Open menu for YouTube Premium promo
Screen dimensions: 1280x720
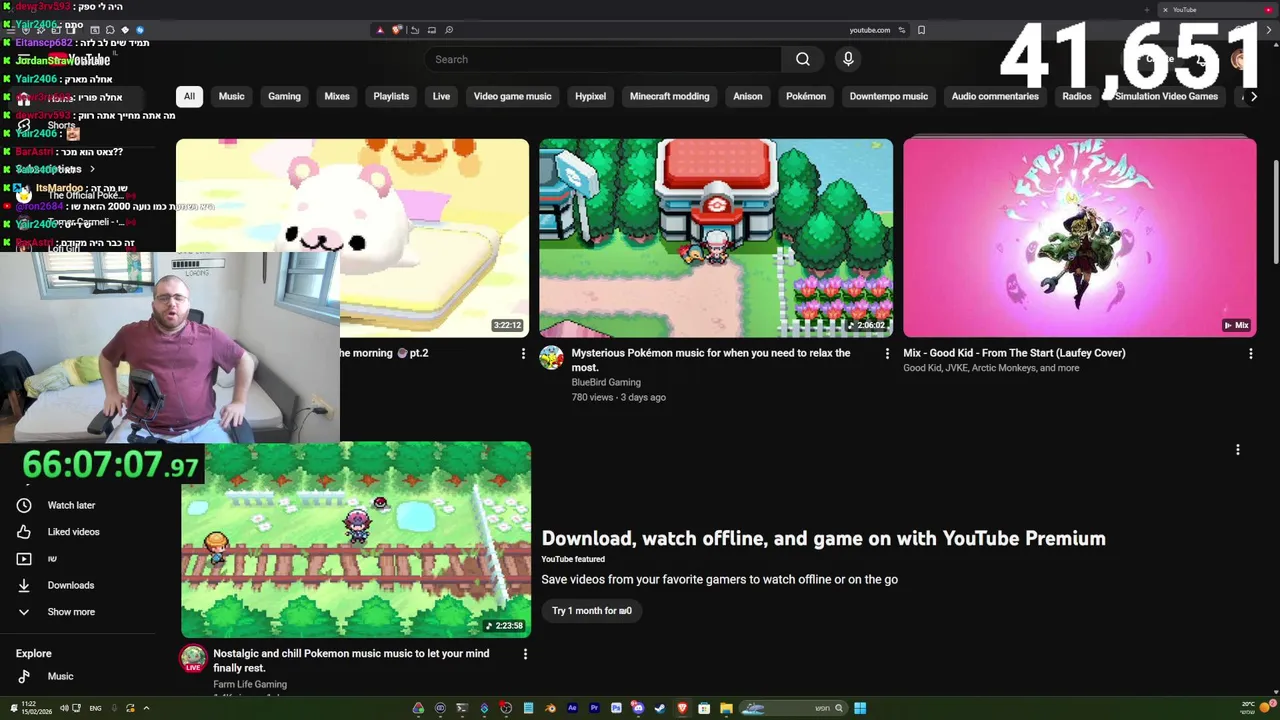point(1238,450)
